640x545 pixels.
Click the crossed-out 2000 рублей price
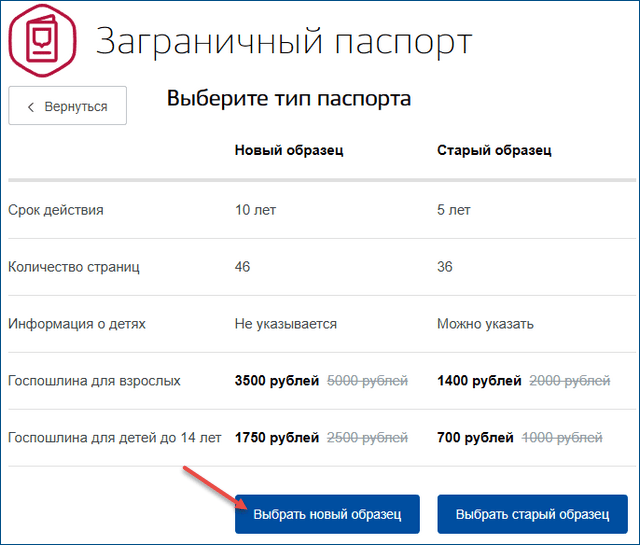coord(570,380)
